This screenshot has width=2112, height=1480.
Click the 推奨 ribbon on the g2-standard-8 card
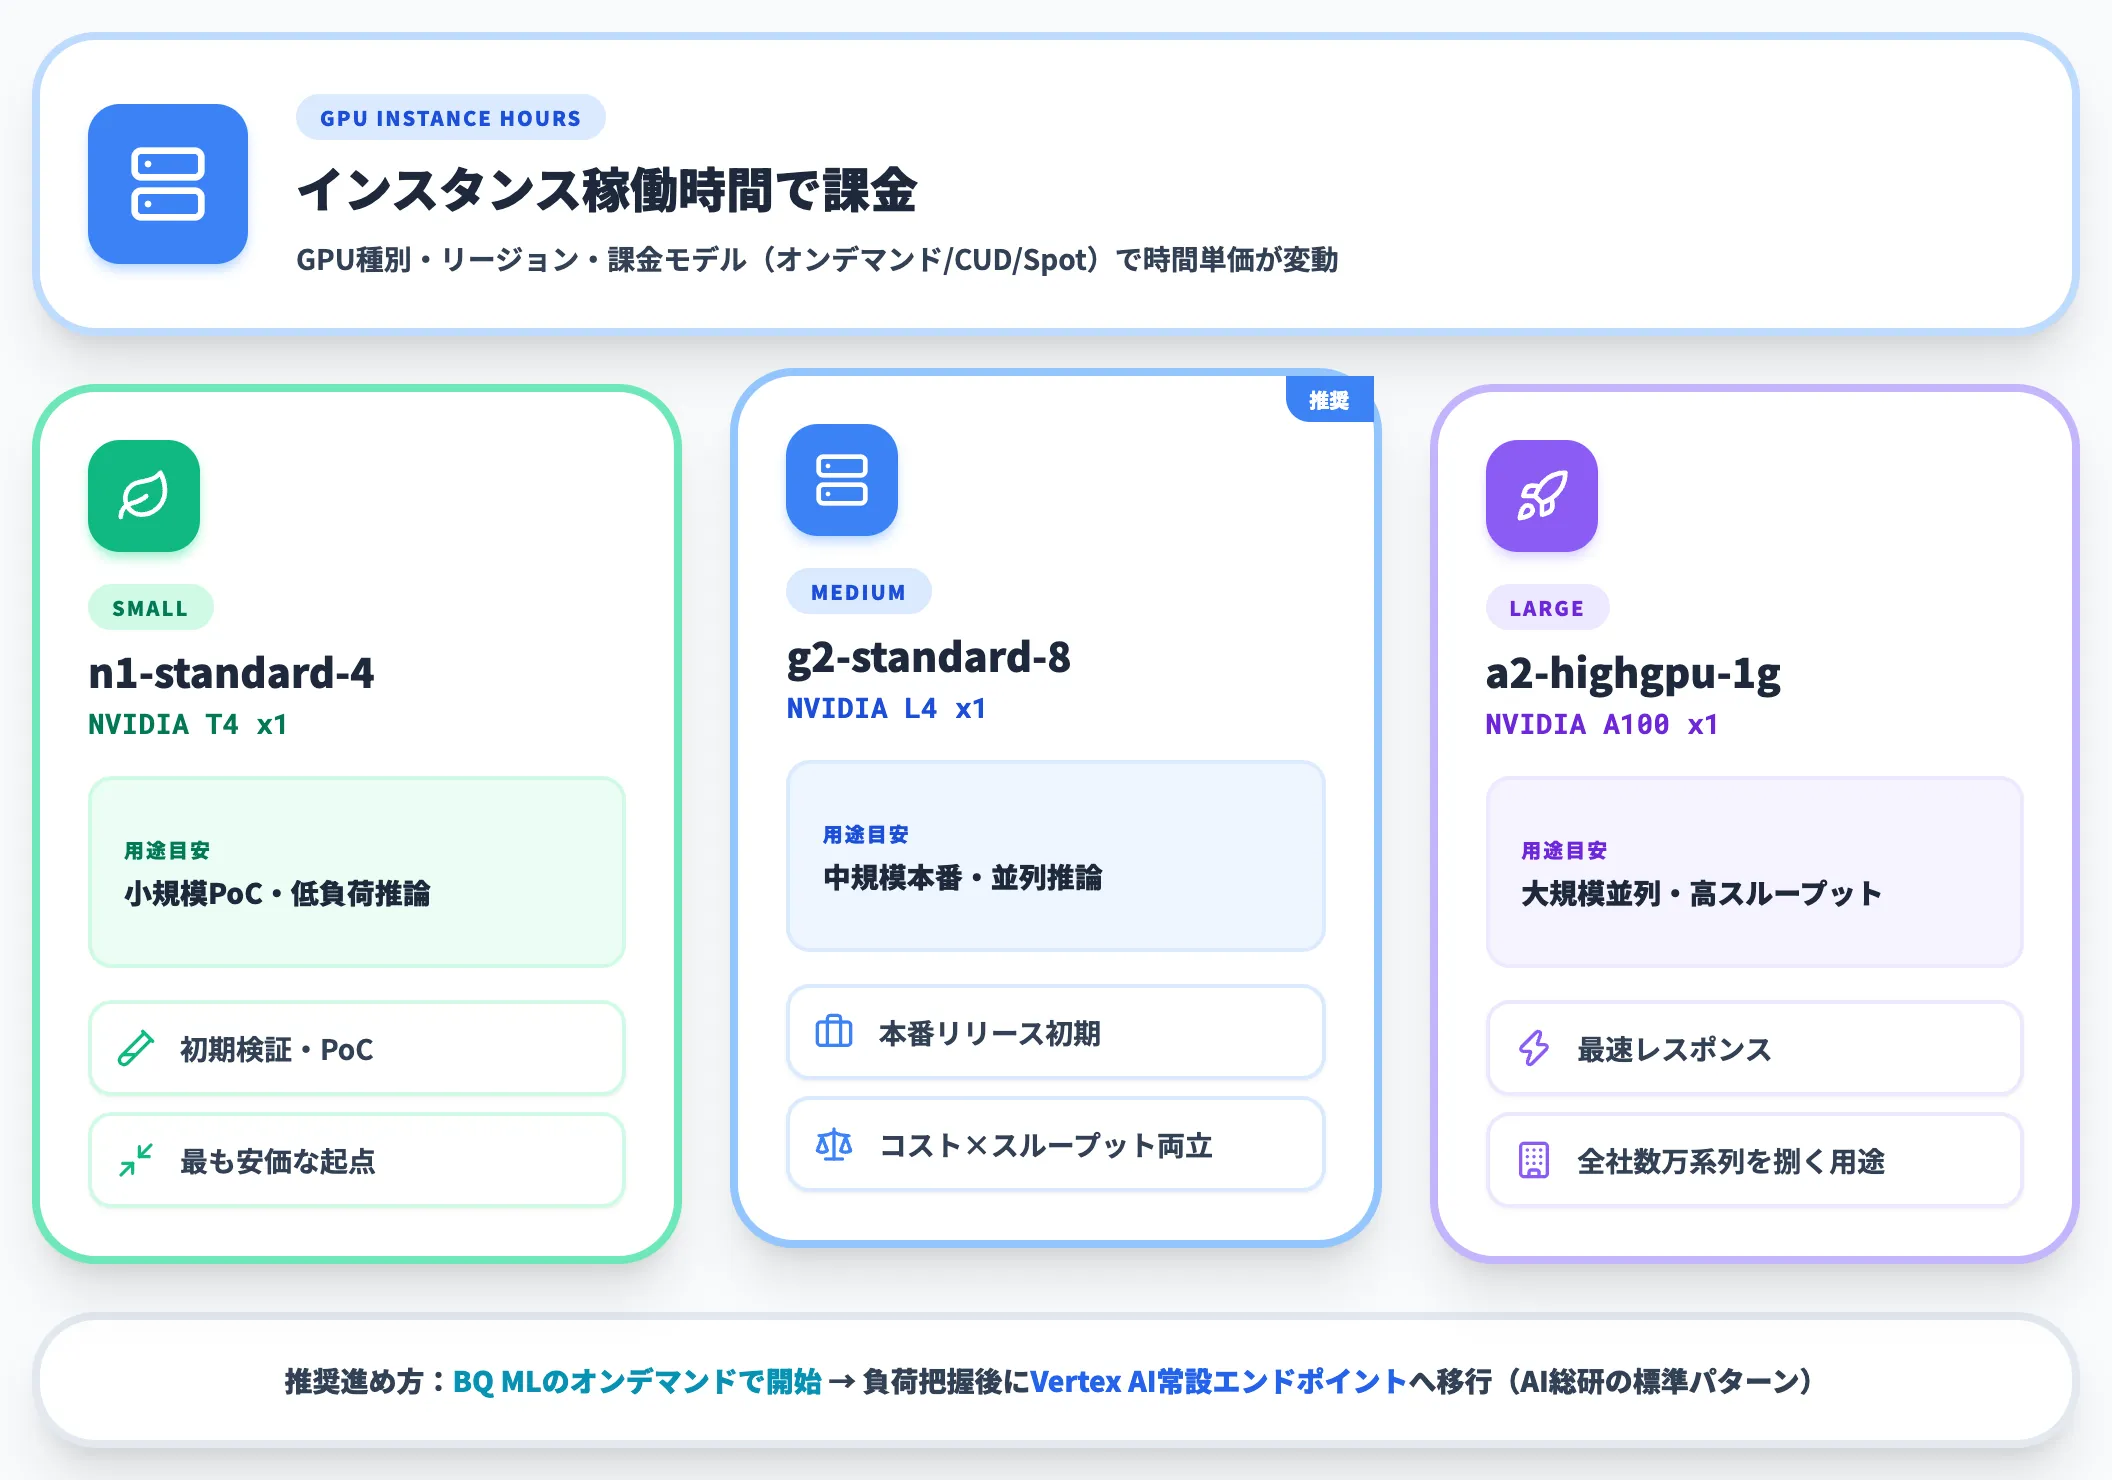click(1329, 400)
